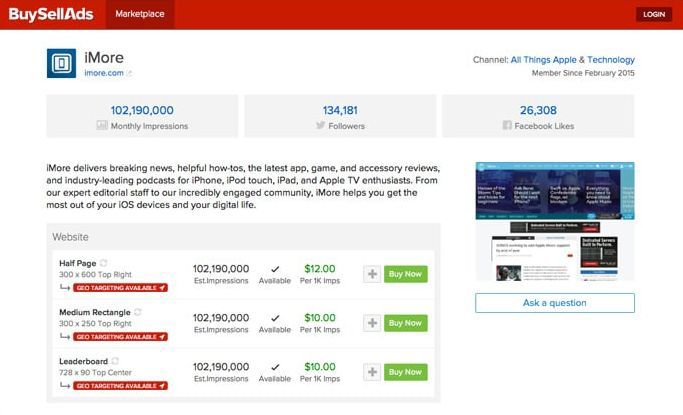
Task: Click Medium Rectangle estimated impressions value
Action: click(221, 318)
